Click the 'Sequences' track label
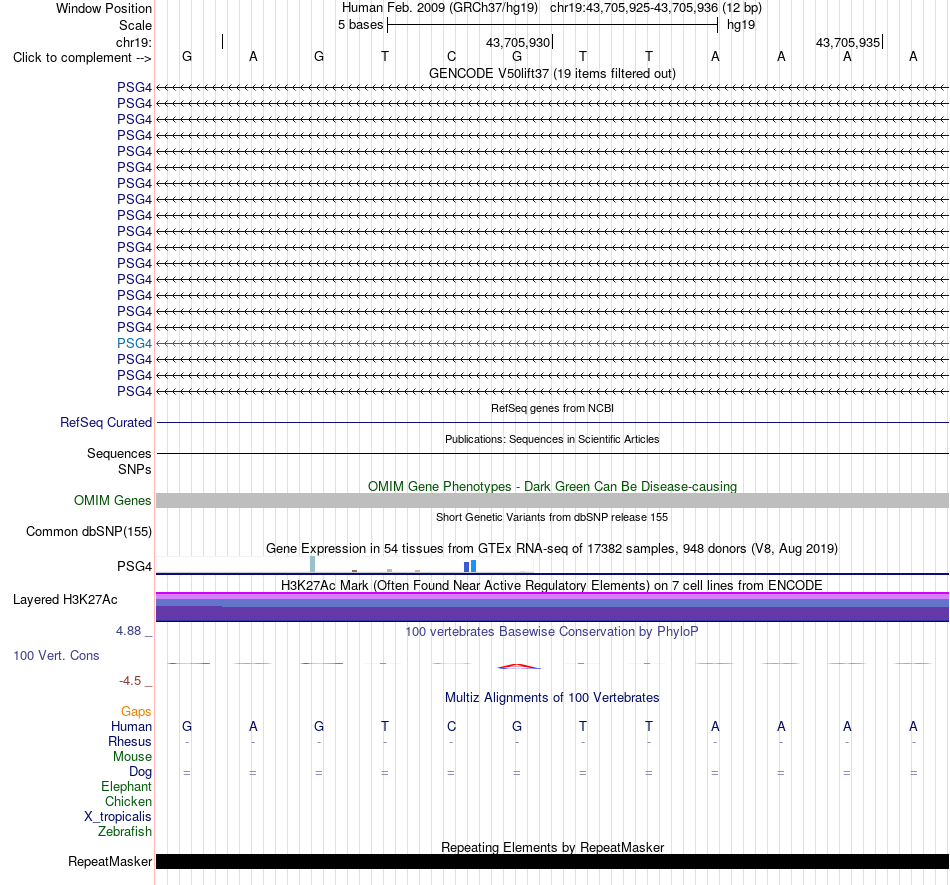 click(119, 453)
